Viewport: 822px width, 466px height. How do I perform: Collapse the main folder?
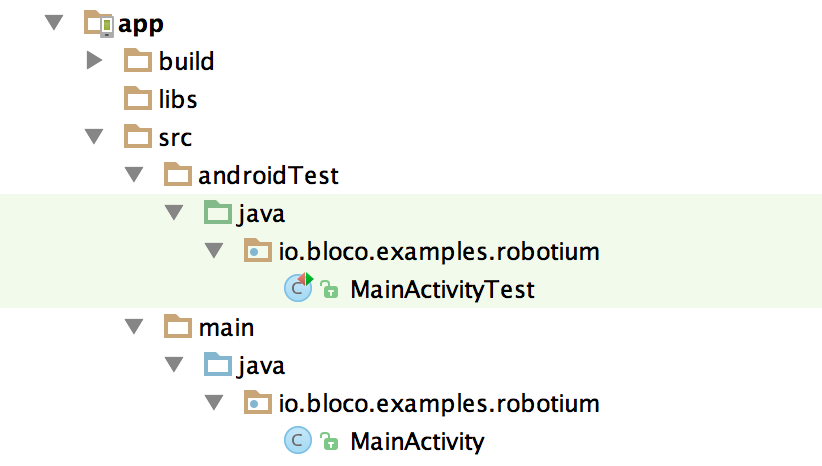coord(134,327)
